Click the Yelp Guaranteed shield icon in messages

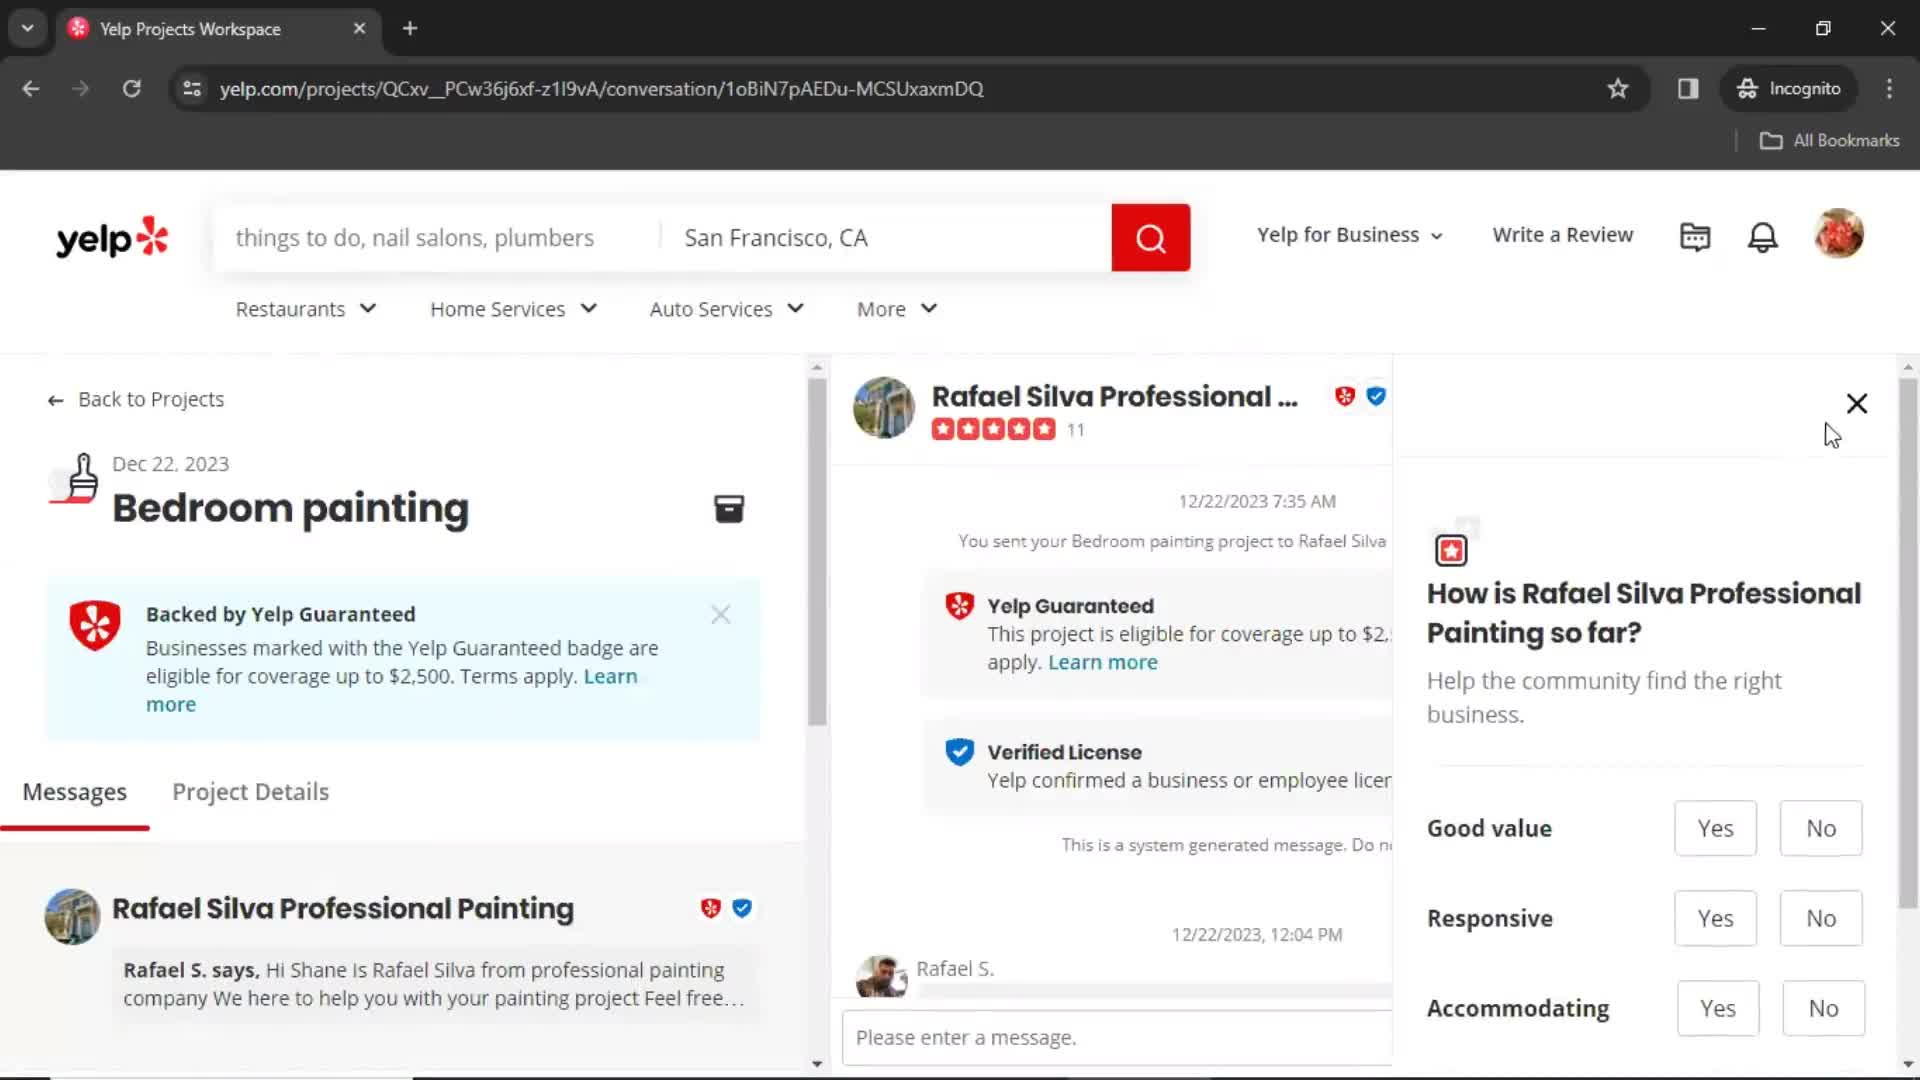tap(959, 605)
